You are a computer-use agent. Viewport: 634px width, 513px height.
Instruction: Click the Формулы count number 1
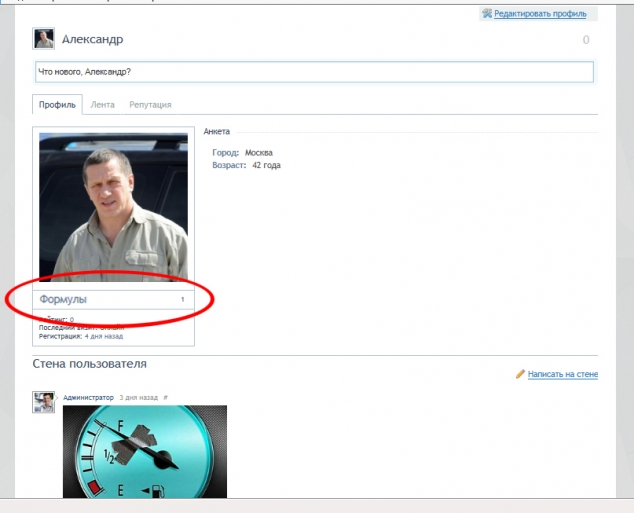(182, 300)
